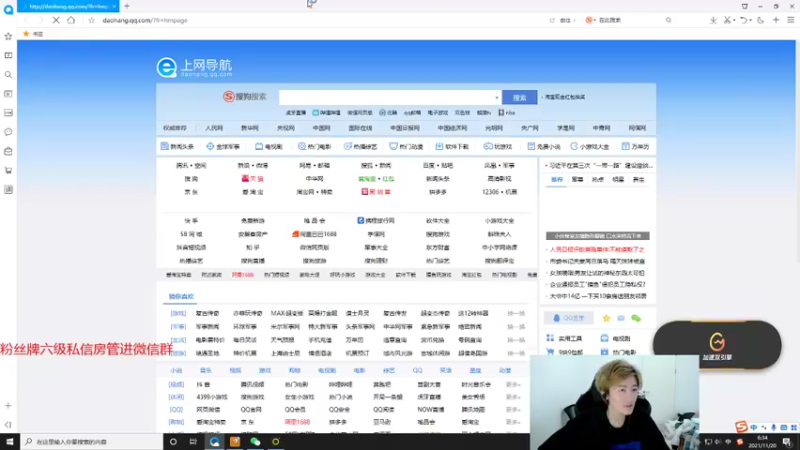Select the 推荐 news tab
Image resolution: width=800 pixels, height=450 pixels.
point(557,180)
